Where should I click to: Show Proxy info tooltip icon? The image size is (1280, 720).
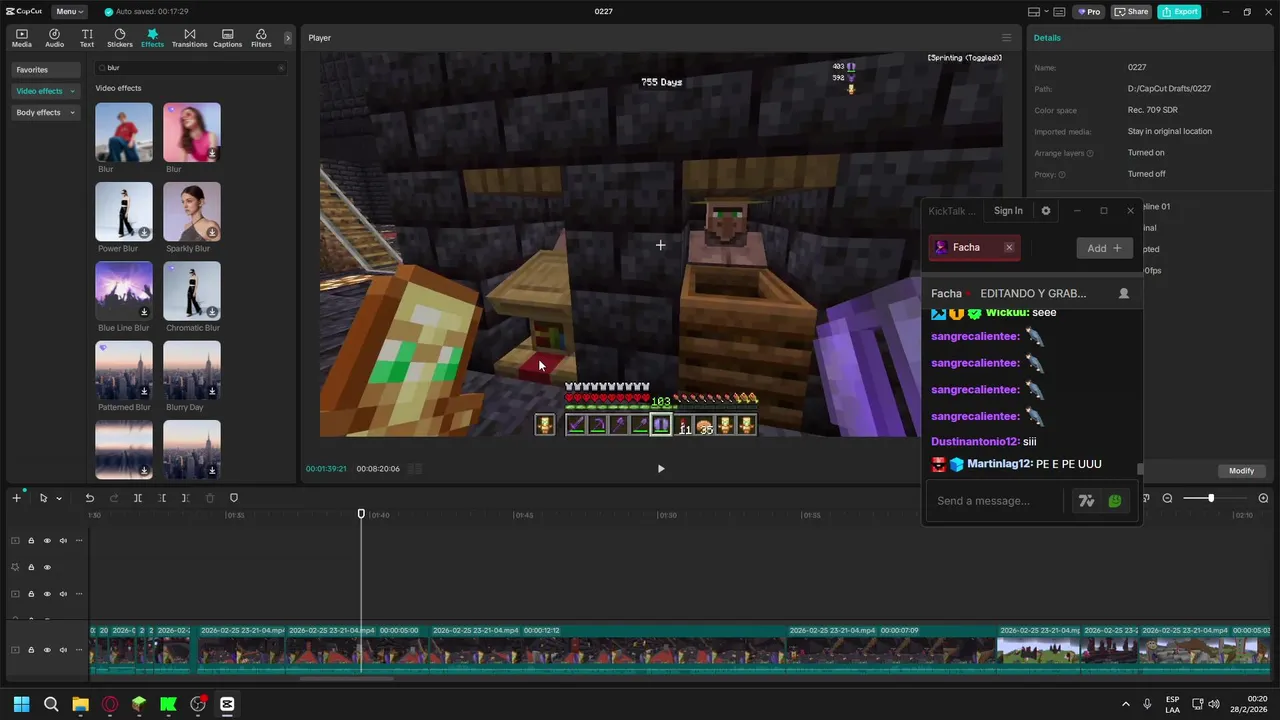(x=1062, y=175)
